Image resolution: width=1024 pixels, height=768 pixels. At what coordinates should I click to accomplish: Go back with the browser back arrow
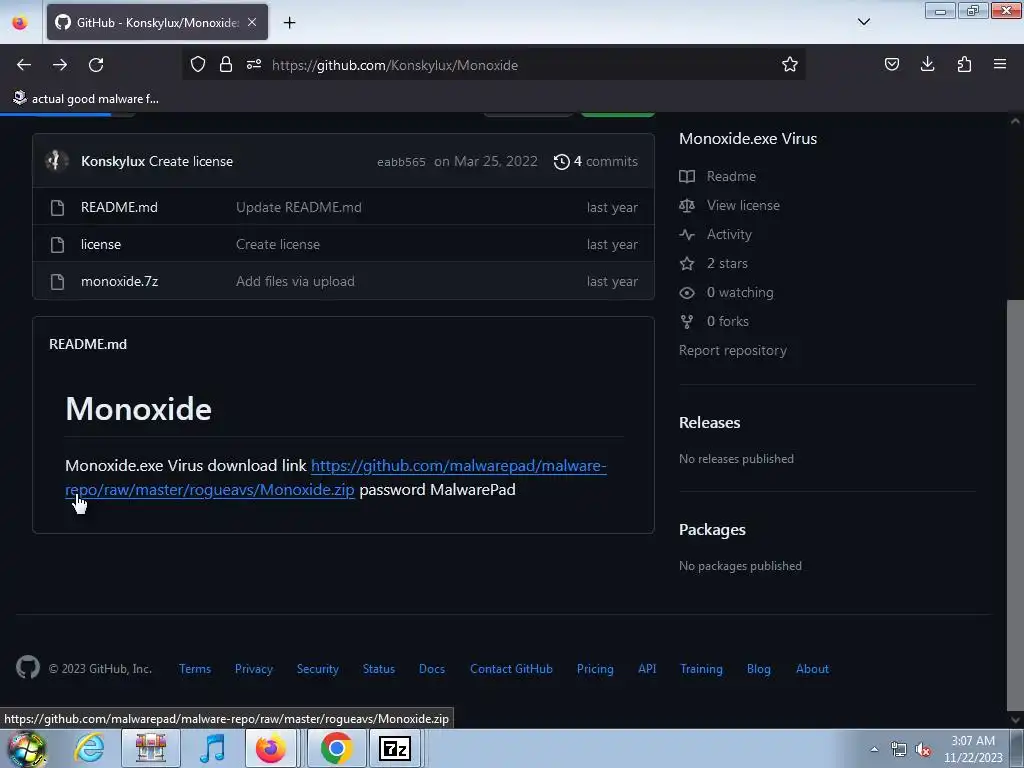tap(24, 65)
